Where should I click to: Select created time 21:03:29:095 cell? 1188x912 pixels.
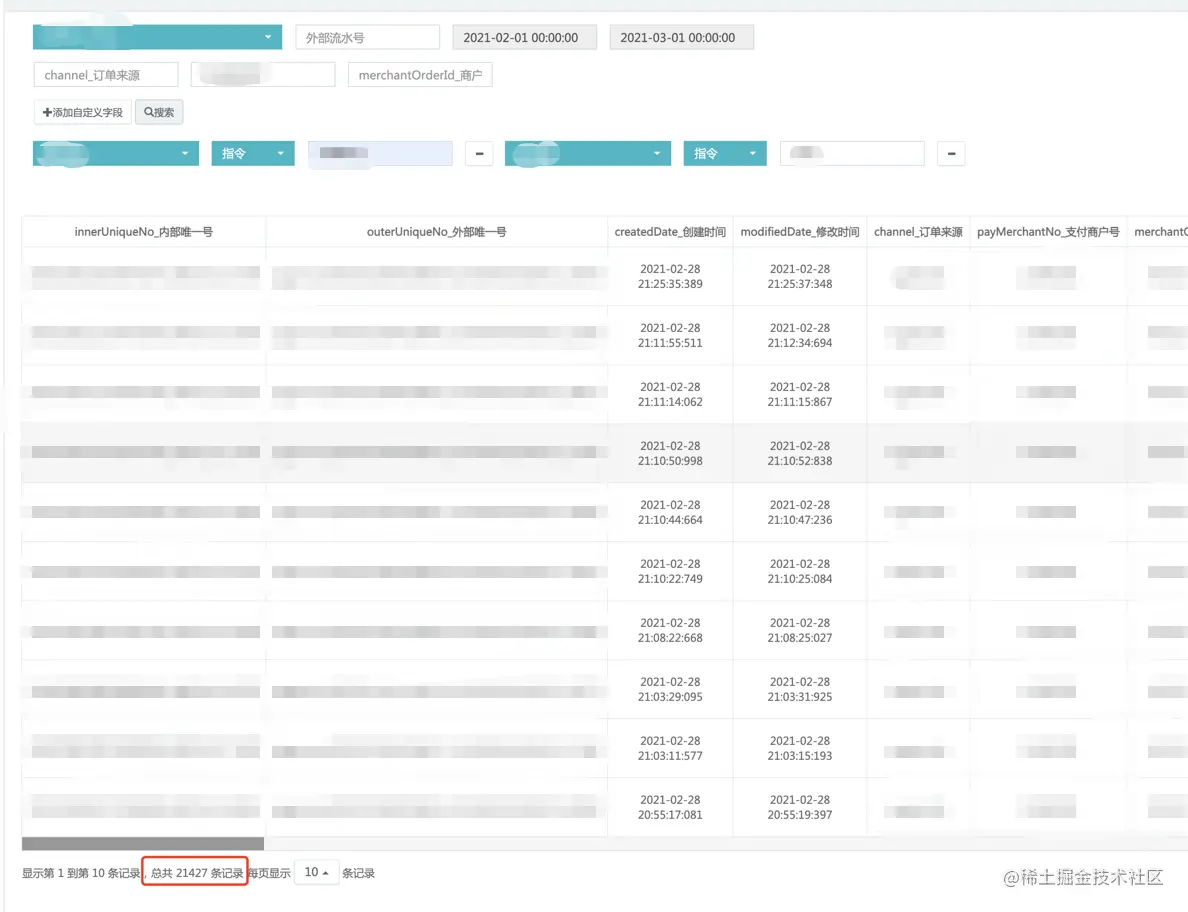pos(670,690)
